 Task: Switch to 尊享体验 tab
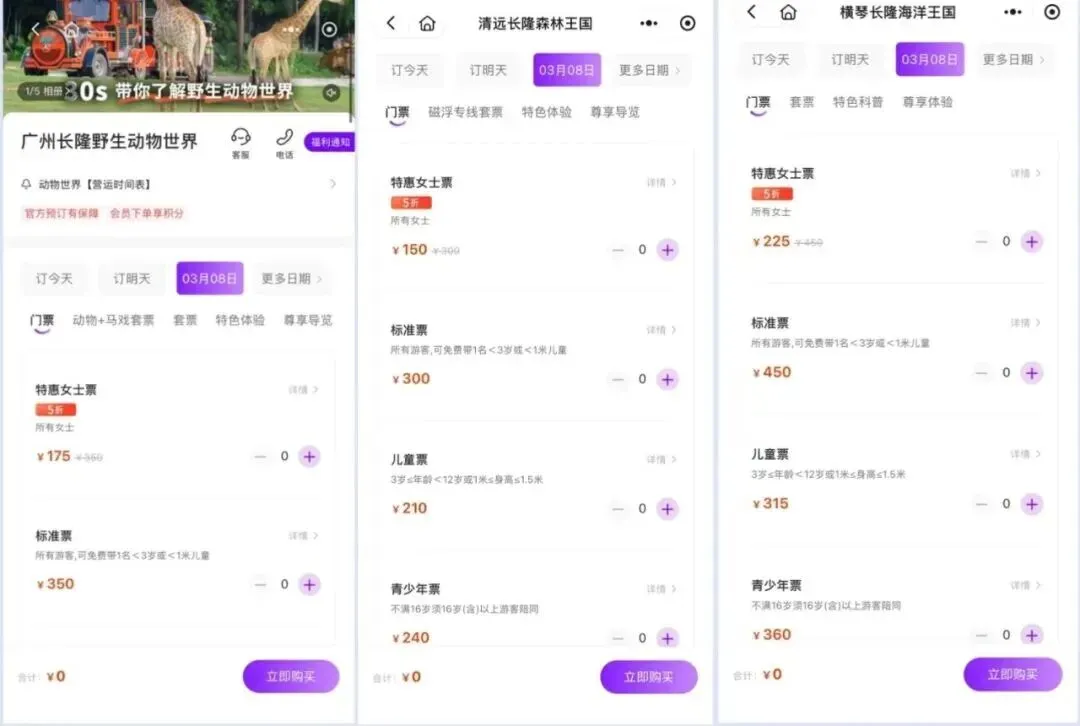(x=928, y=102)
